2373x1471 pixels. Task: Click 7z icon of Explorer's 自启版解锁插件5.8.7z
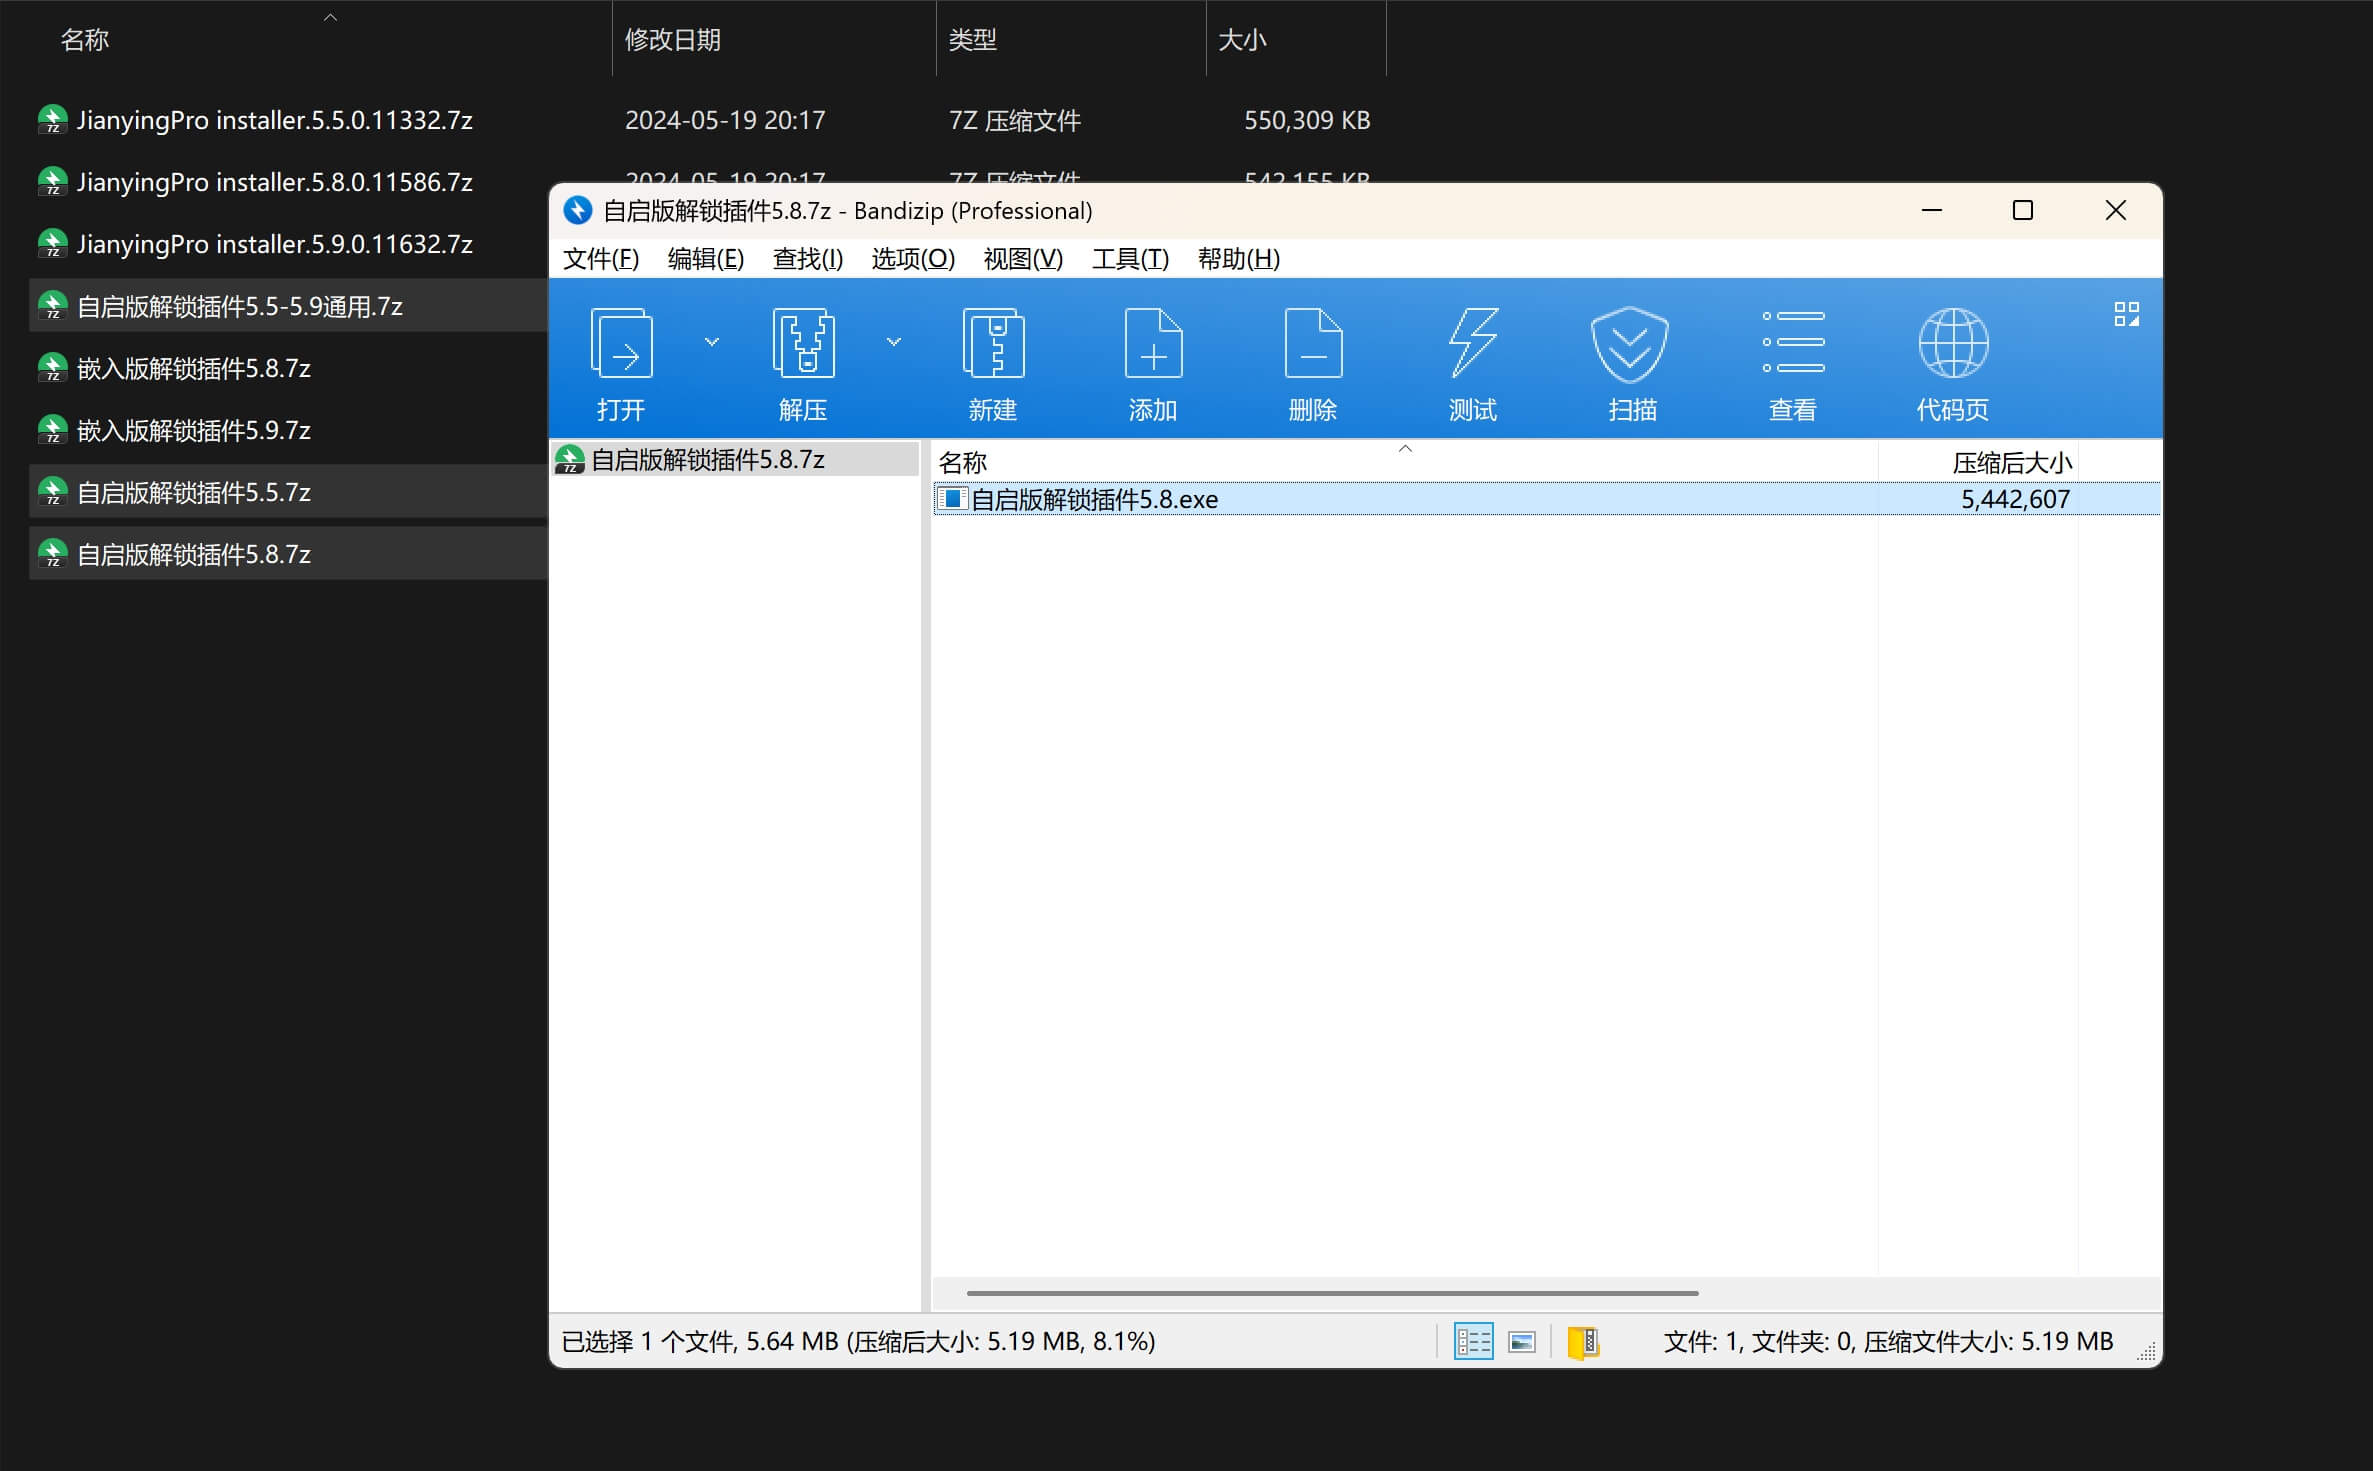[52, 554]
